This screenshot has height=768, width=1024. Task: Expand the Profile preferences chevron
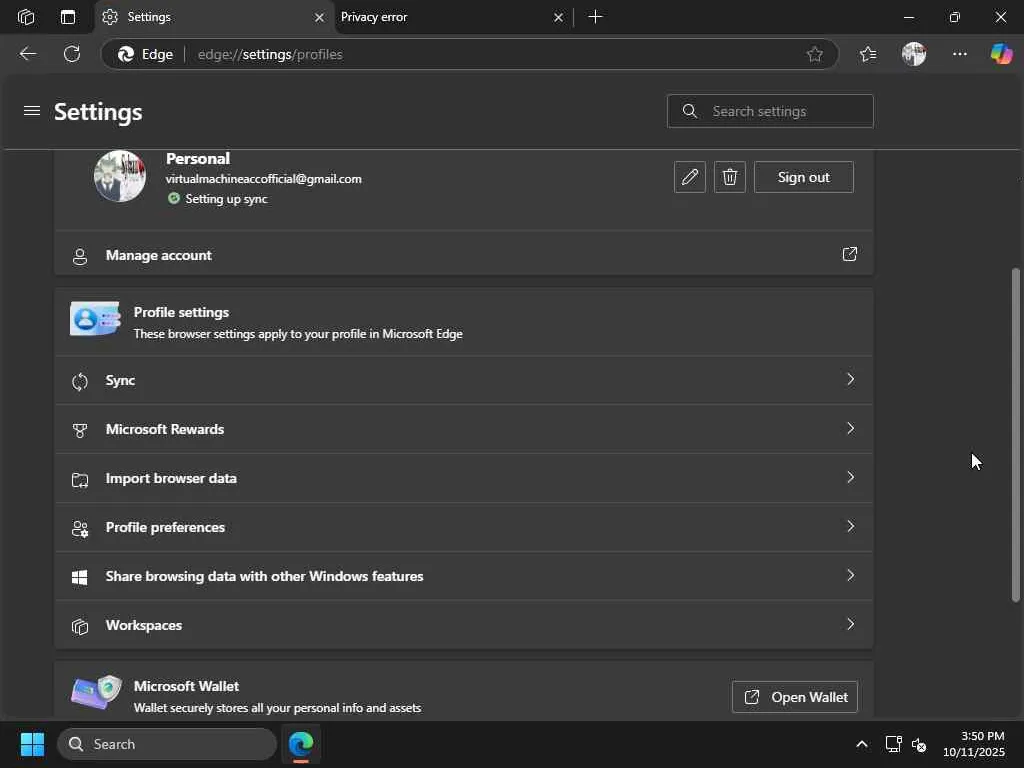[x=850, y=526]
